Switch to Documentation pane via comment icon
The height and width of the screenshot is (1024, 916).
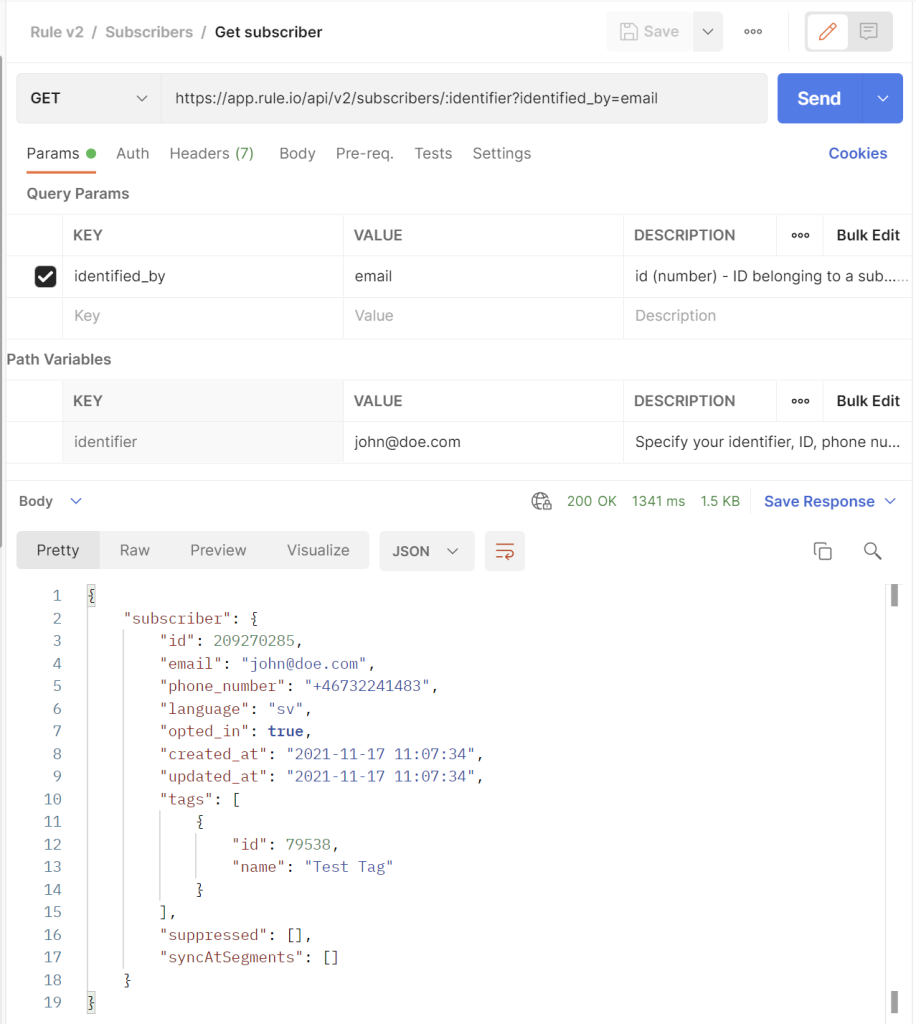[x=868, y=31]
